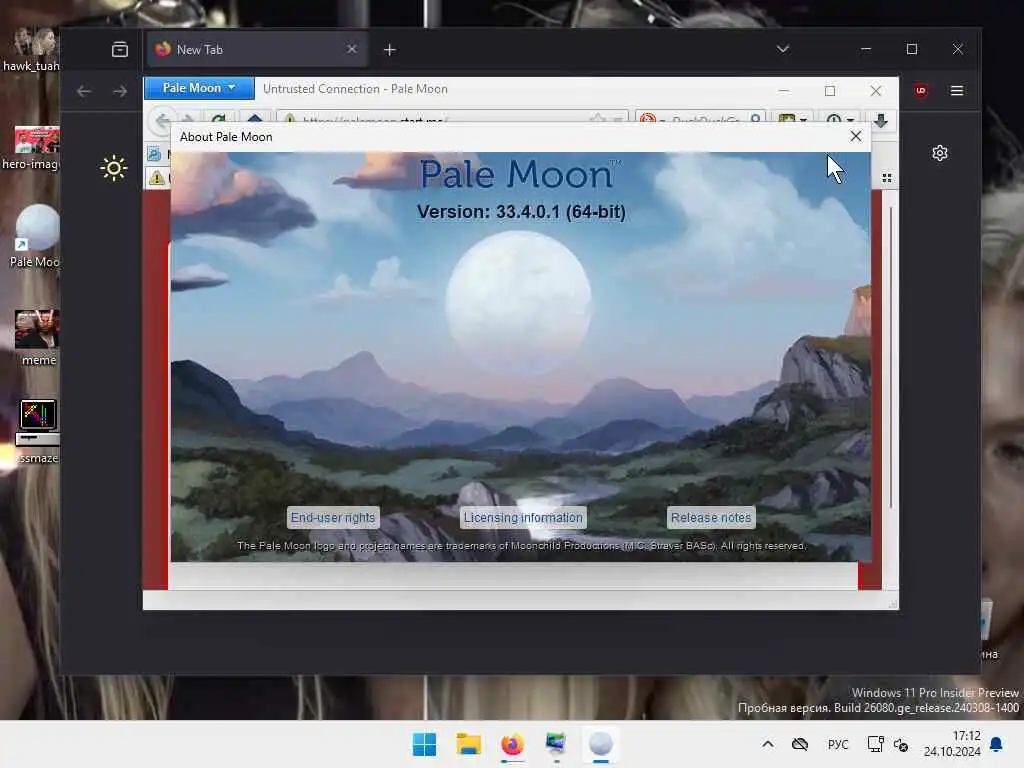Open uBlock Origin extension icon
The width and height of the screenshot is (1024, 768).
pos(921,91)
